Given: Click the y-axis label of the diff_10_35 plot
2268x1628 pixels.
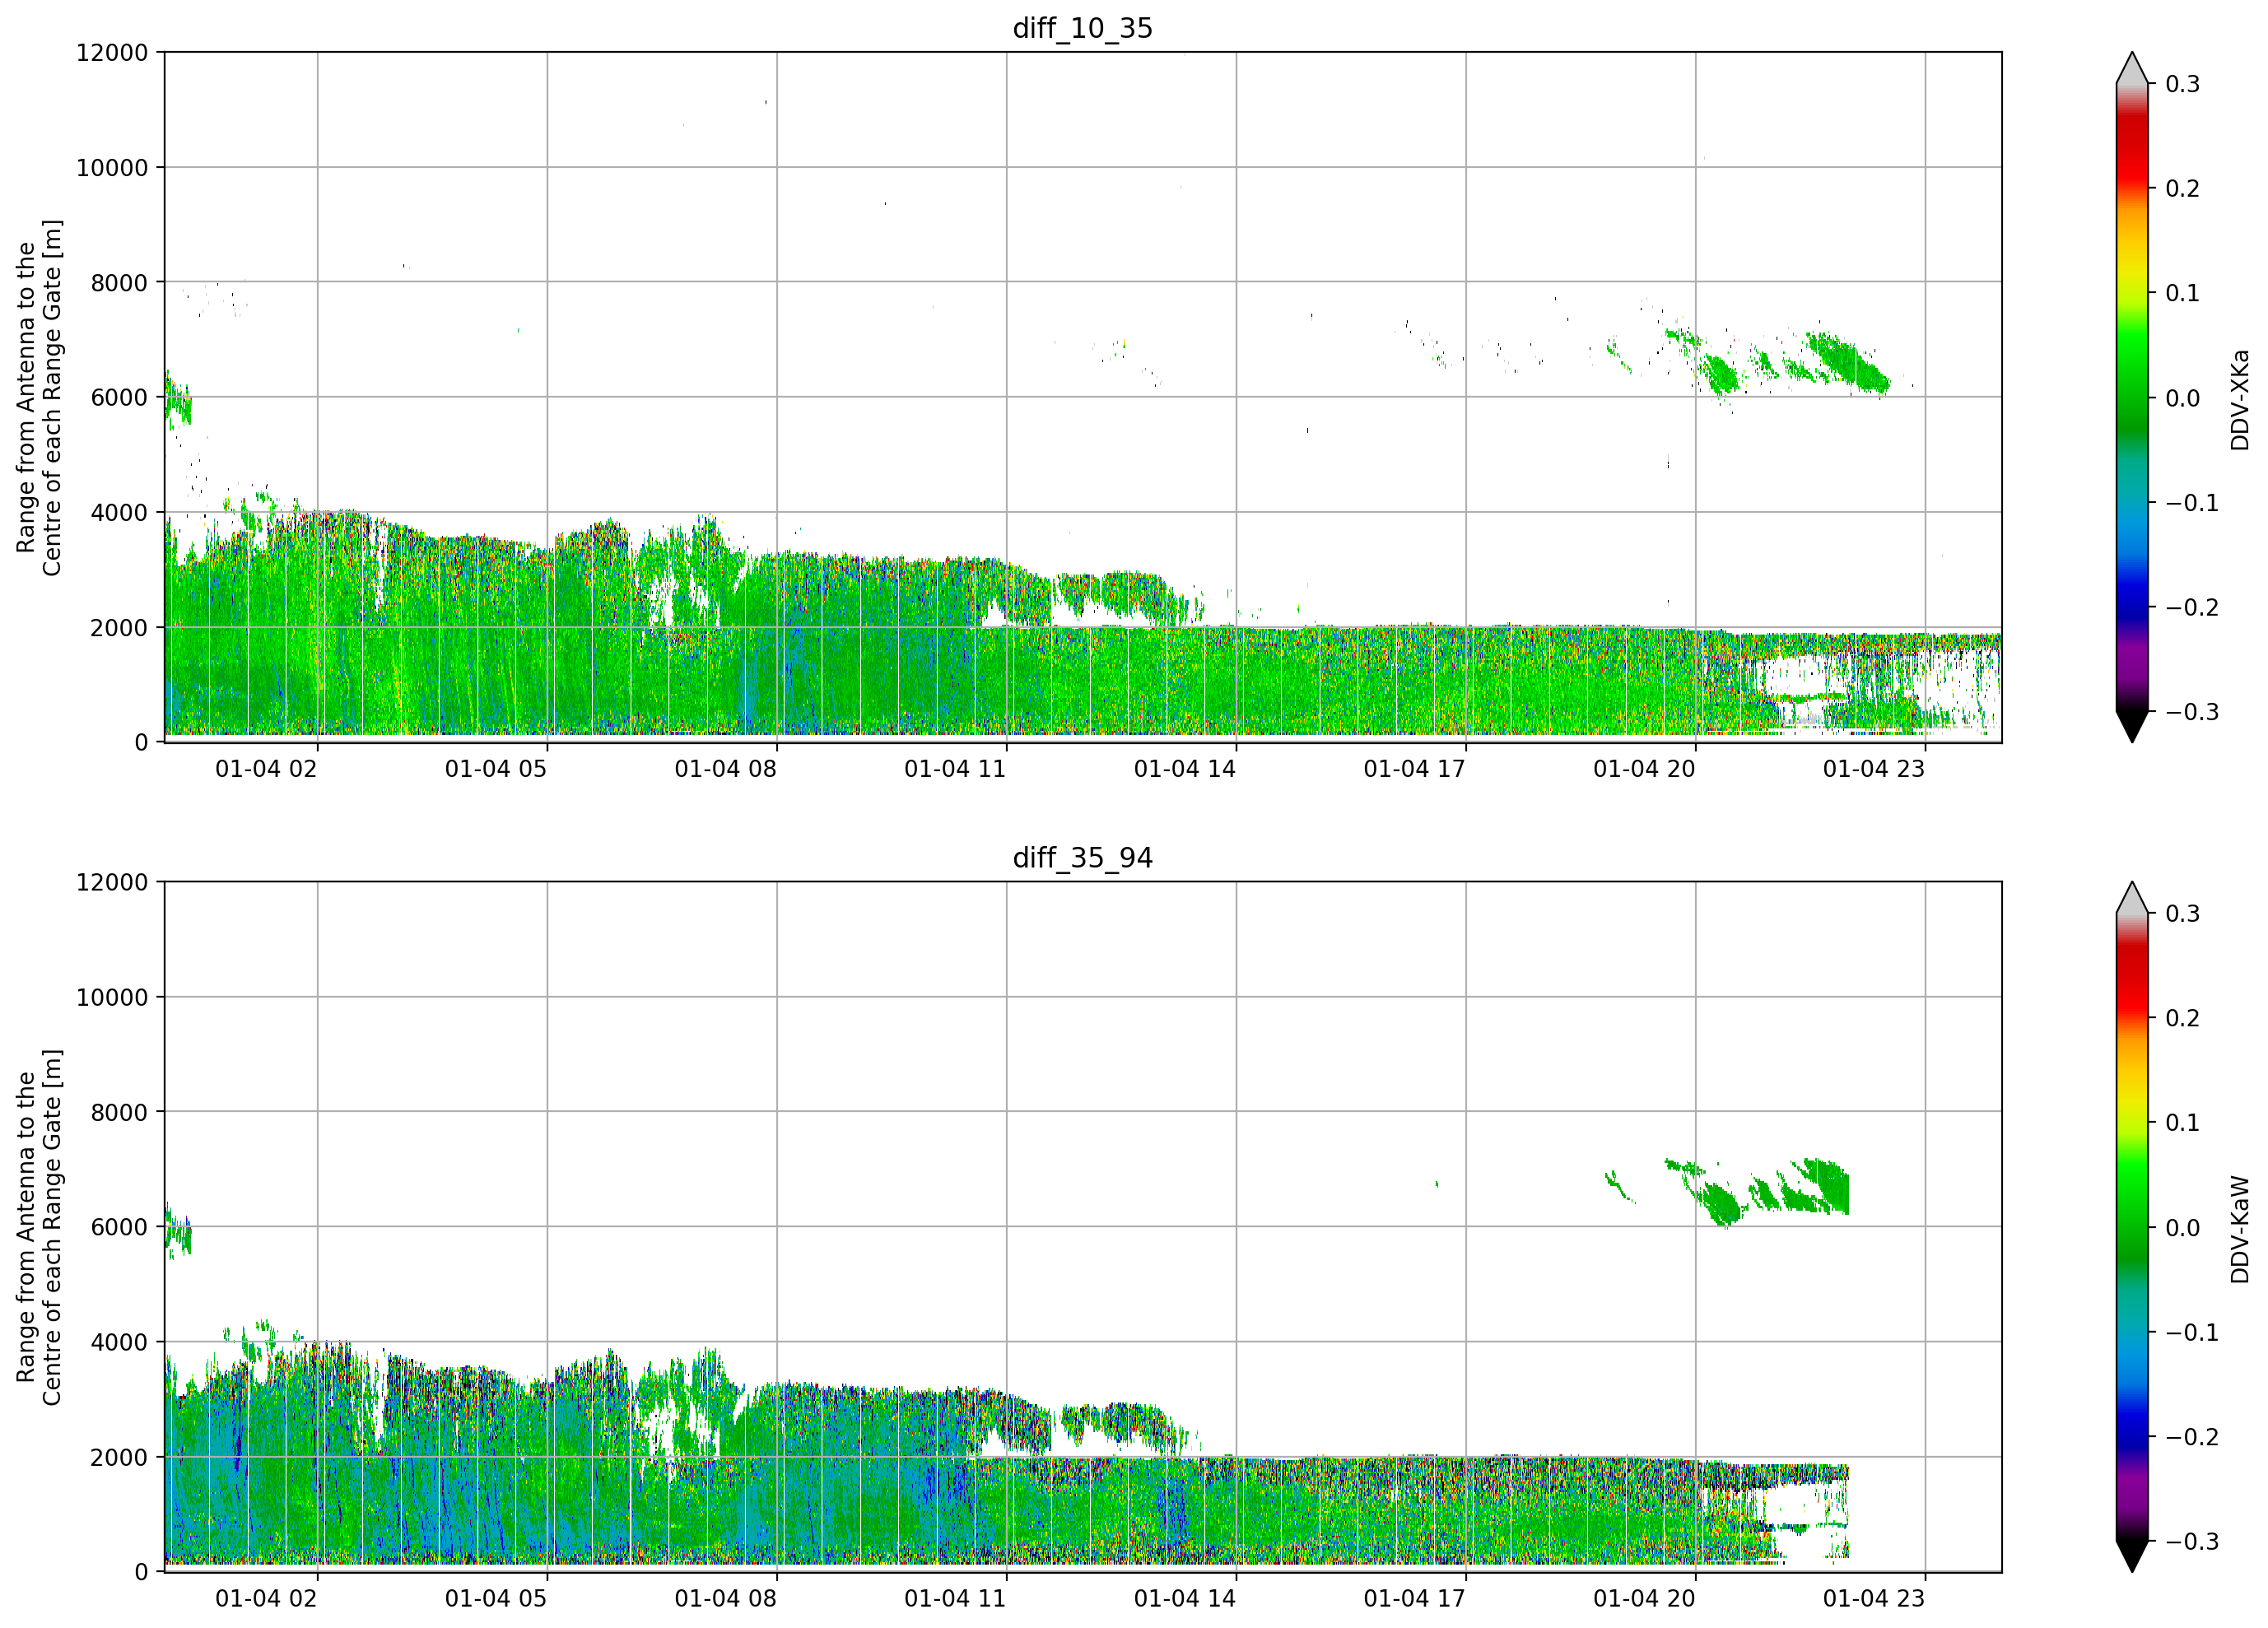Looking at the screenshot, I should (39, 397).
